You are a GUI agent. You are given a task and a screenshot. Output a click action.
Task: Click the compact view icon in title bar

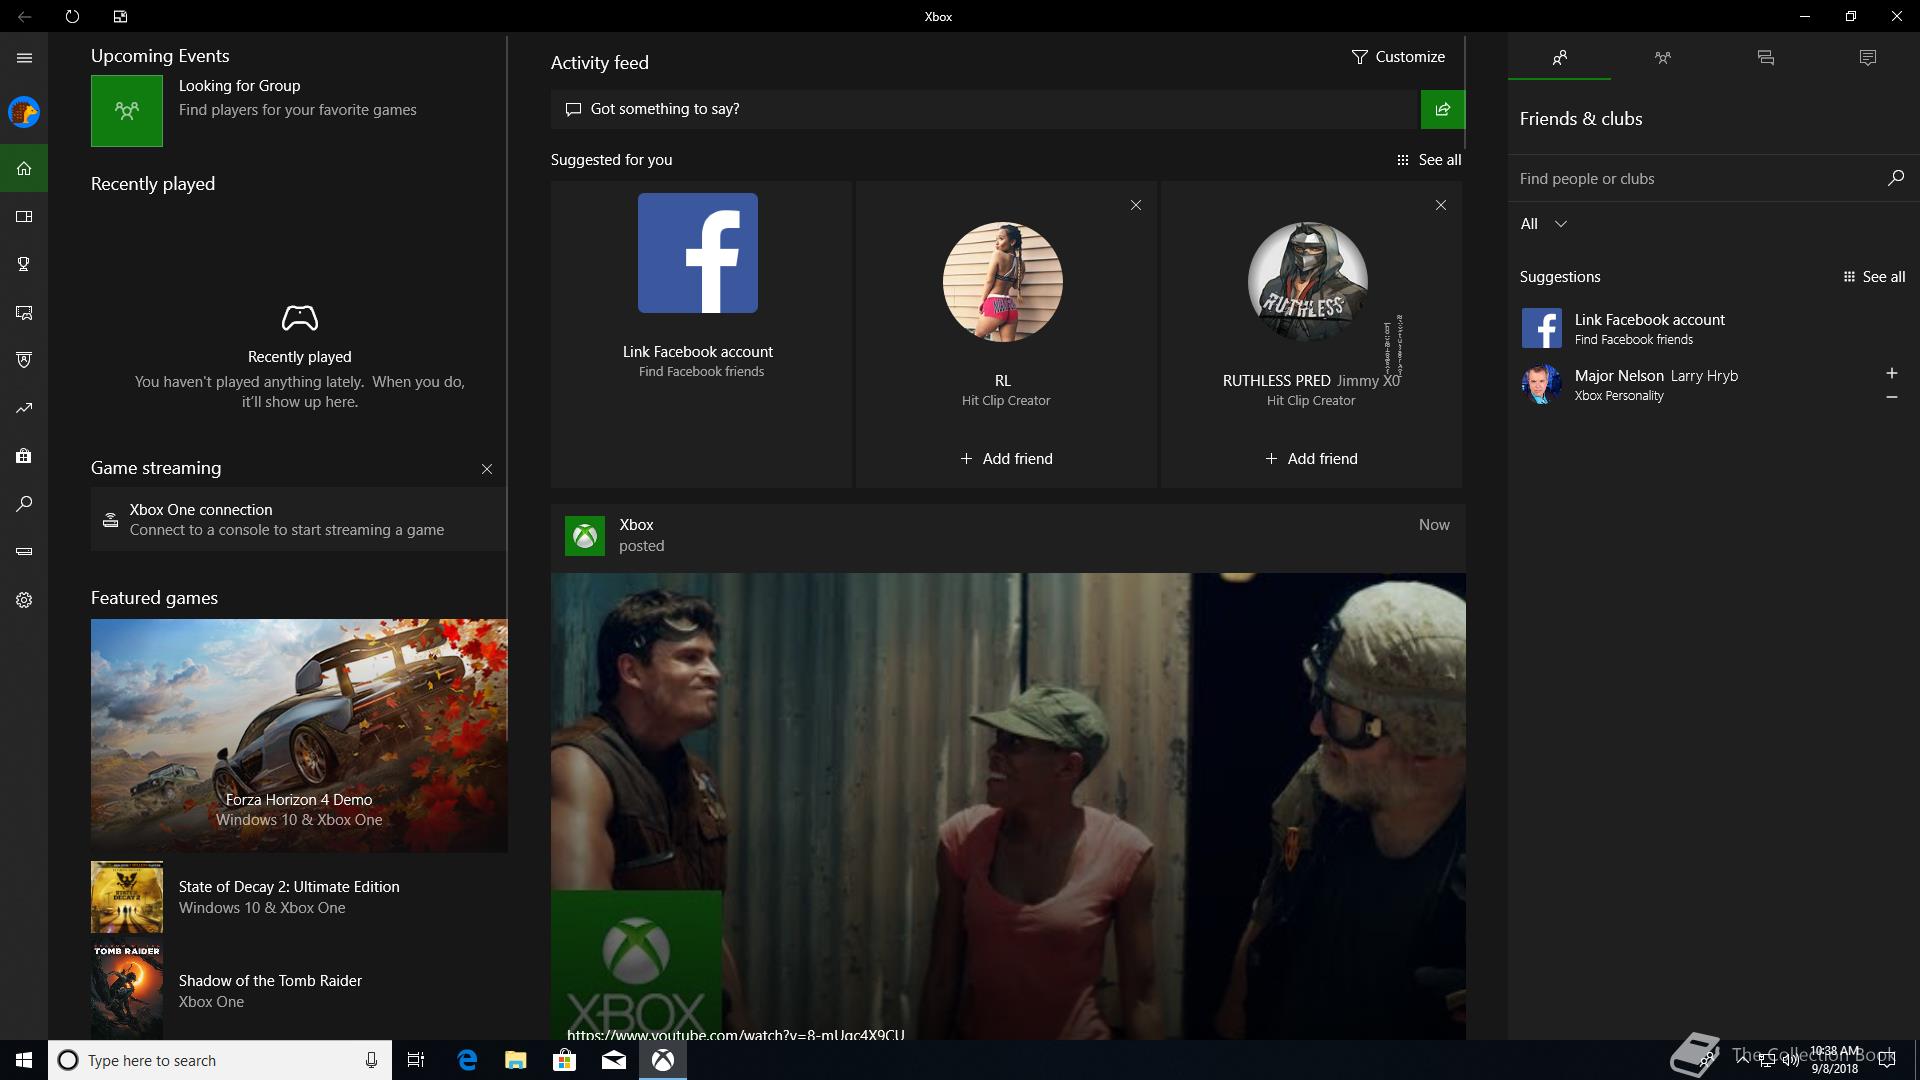click(120, 16)
